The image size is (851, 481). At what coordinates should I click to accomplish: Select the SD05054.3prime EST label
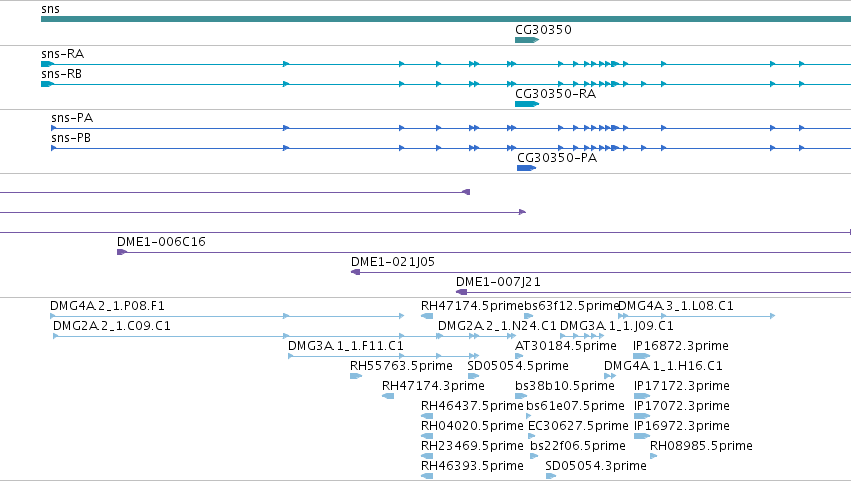596,466
